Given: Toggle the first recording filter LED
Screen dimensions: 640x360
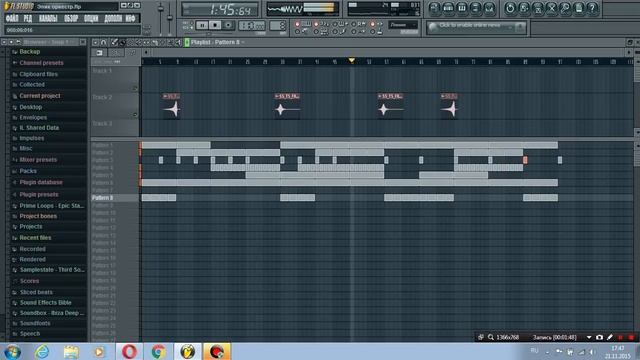Looking at the screenshot, I should pyautogui.click(x=297, y=24).
